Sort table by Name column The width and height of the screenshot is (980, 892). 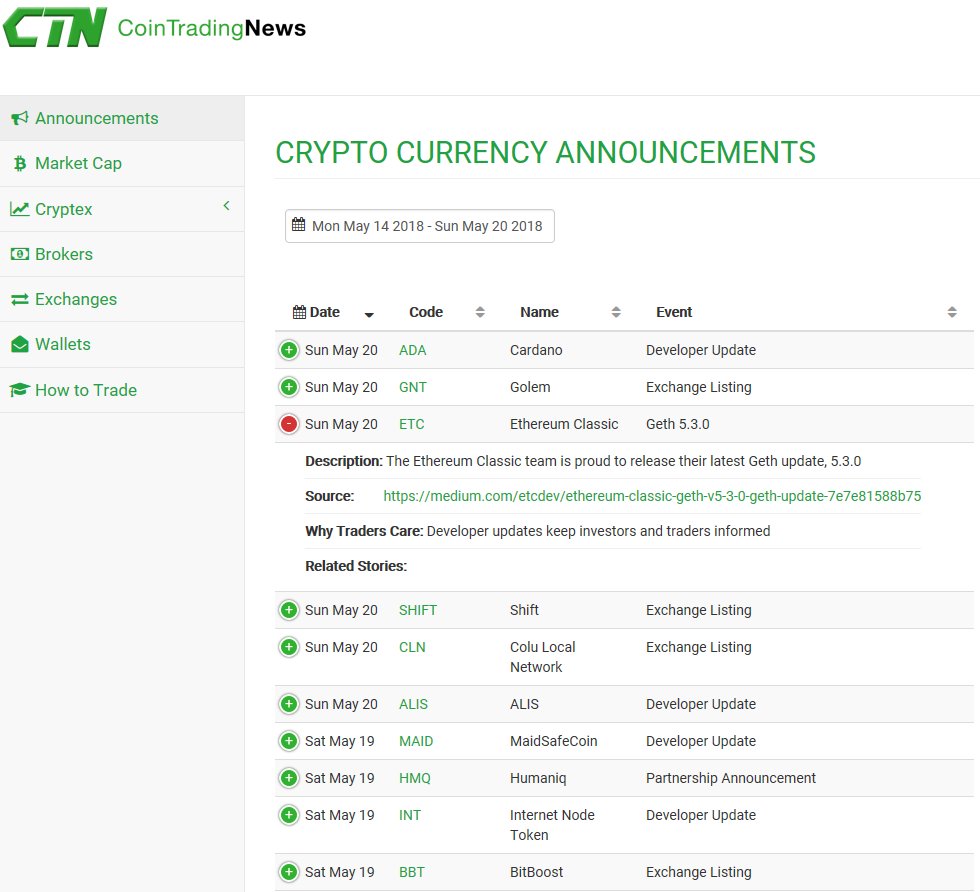[616, 312]
